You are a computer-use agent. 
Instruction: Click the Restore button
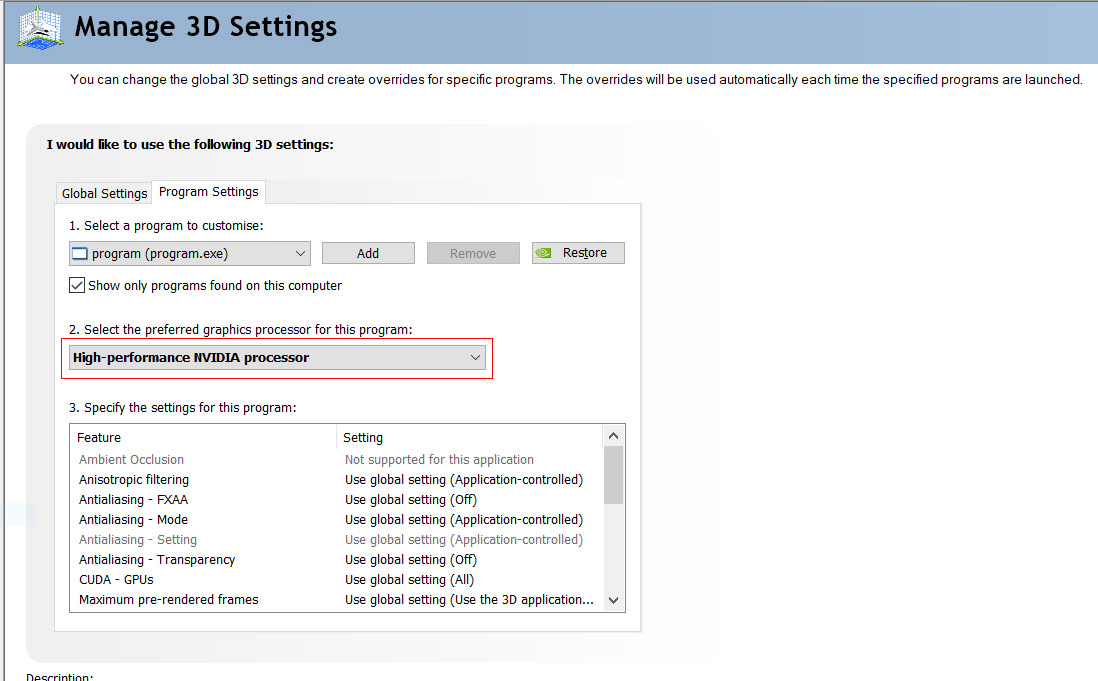578,253
